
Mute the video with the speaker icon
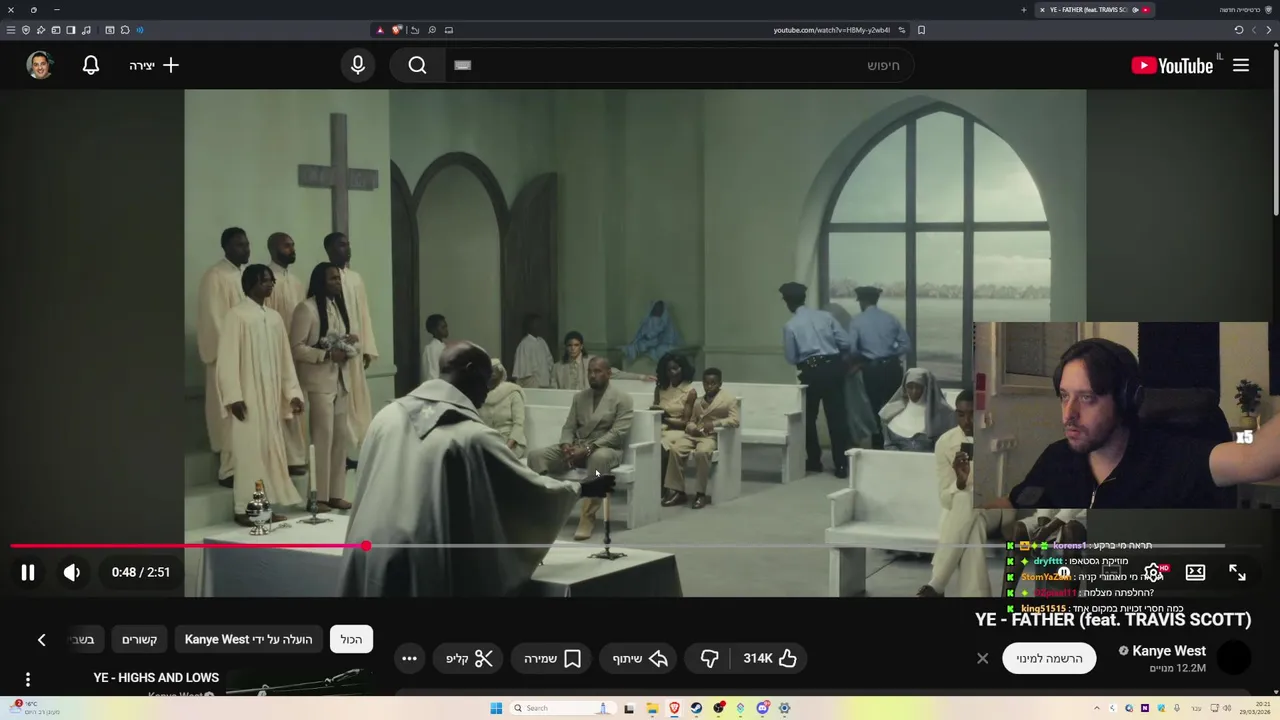pos(72,572)
